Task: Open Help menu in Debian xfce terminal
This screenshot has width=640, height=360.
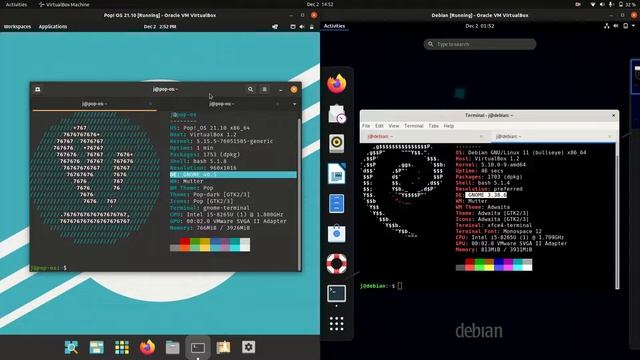Action: 449,126
